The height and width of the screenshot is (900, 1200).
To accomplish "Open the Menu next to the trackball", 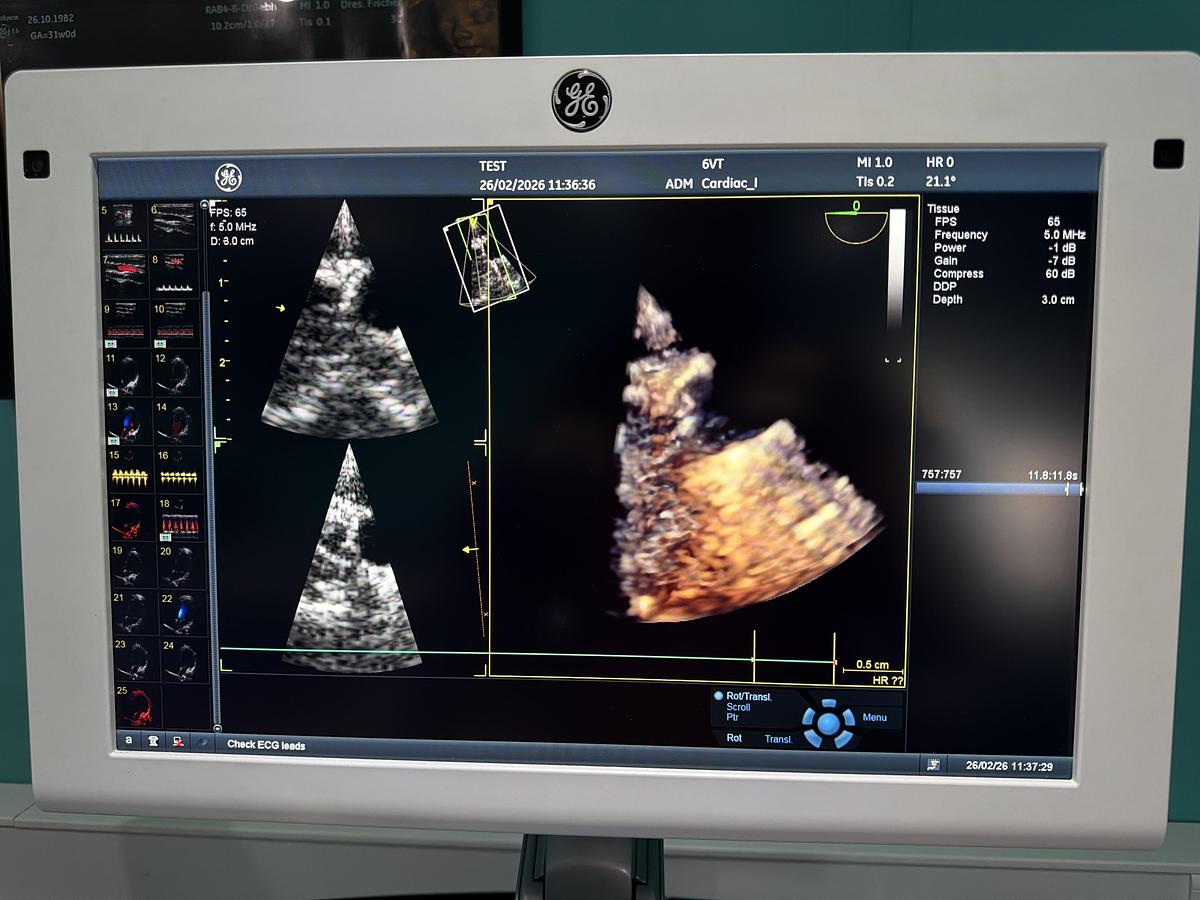I will pyautogui.click(x=874, y=717).
